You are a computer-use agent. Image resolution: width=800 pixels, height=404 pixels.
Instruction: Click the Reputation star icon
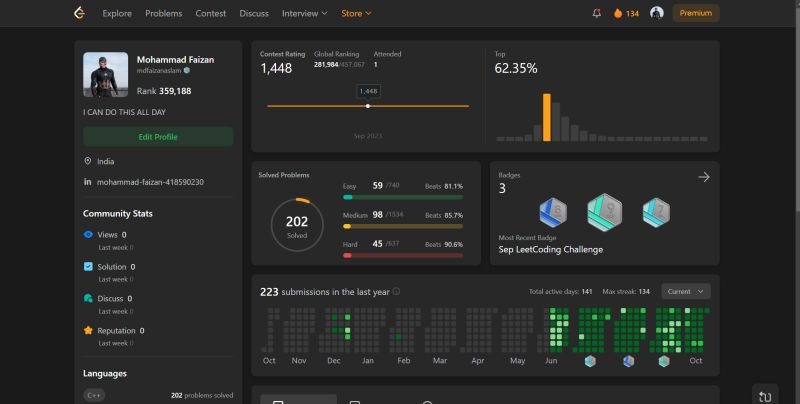point(88,331)
